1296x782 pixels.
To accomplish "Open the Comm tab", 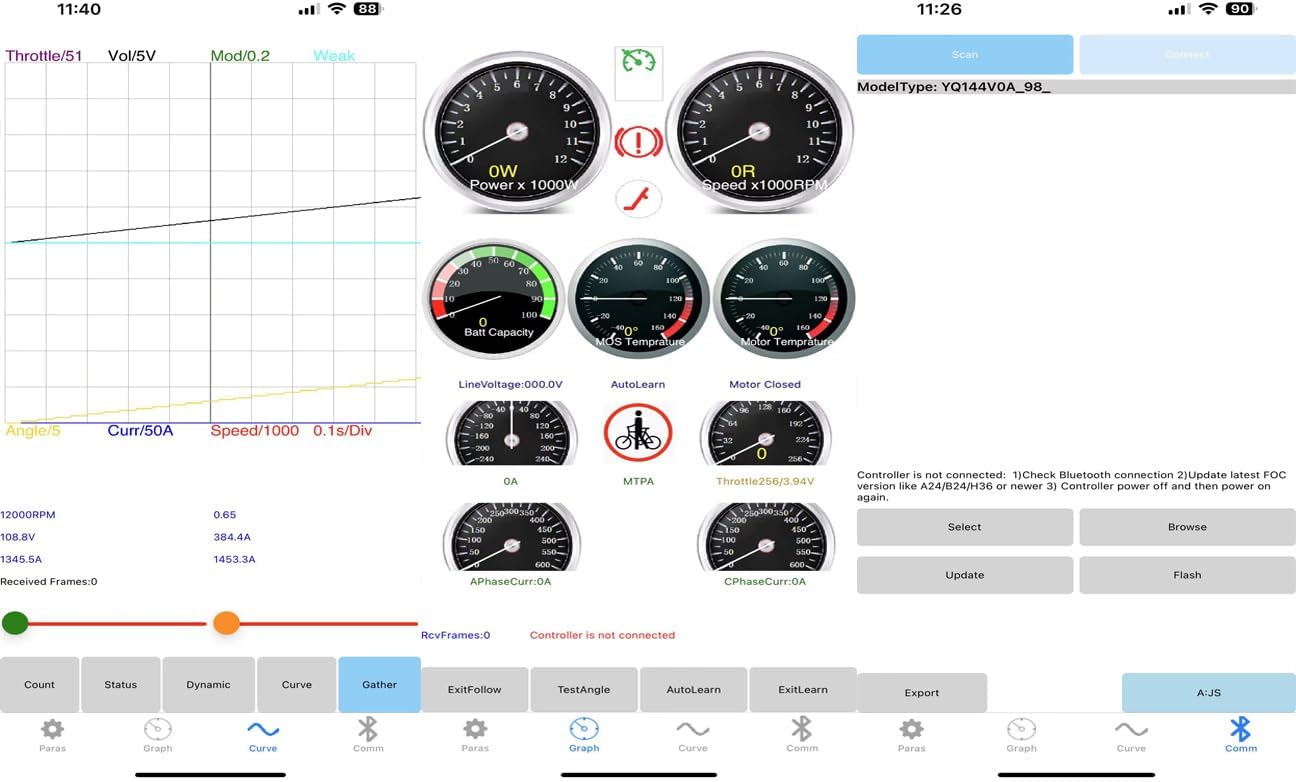I will coord(1241,735).
